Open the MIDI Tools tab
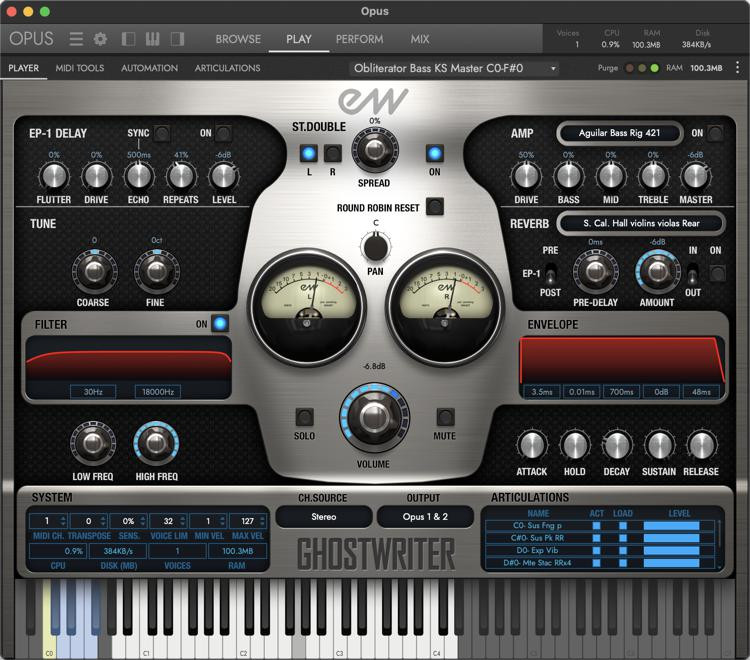750x660 pixels. tap(79, 68)
